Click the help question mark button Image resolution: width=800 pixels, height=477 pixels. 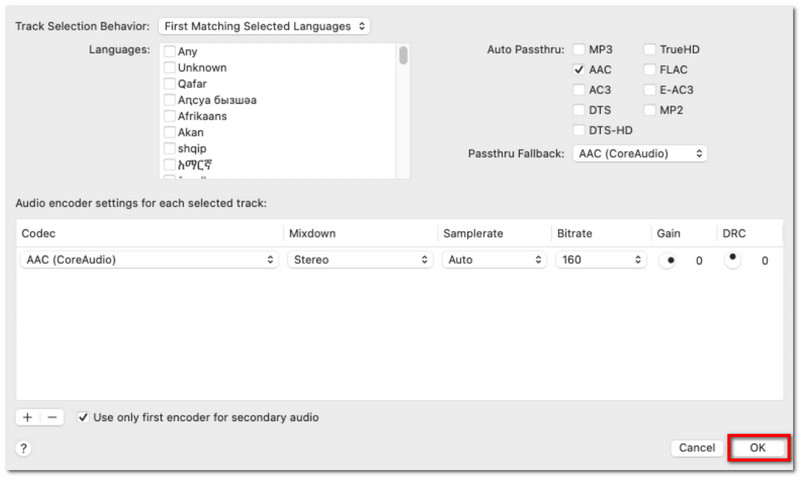coord(24,449)
